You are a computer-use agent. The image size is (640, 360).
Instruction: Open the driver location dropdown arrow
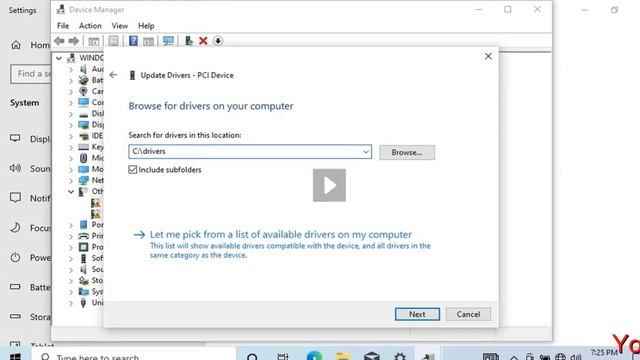[x=366, y=152]
